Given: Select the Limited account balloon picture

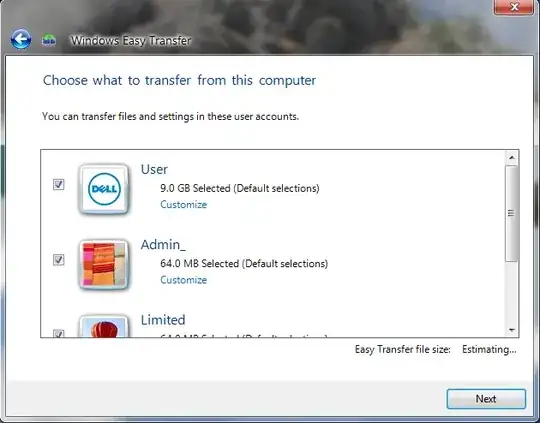Looking at the screenshot, I should [104, 326].
